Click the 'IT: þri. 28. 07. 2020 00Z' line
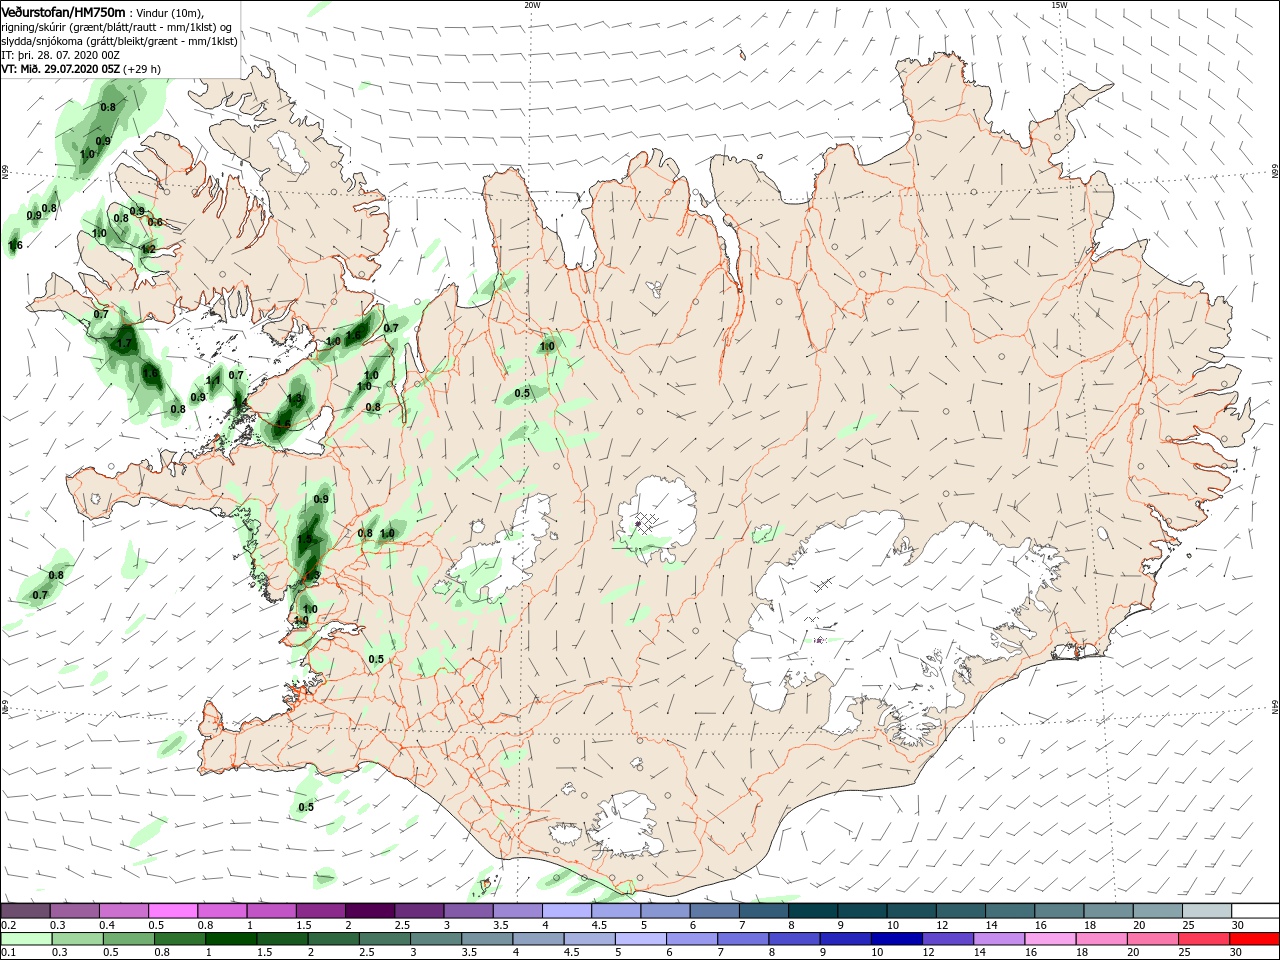 point(61,55)
